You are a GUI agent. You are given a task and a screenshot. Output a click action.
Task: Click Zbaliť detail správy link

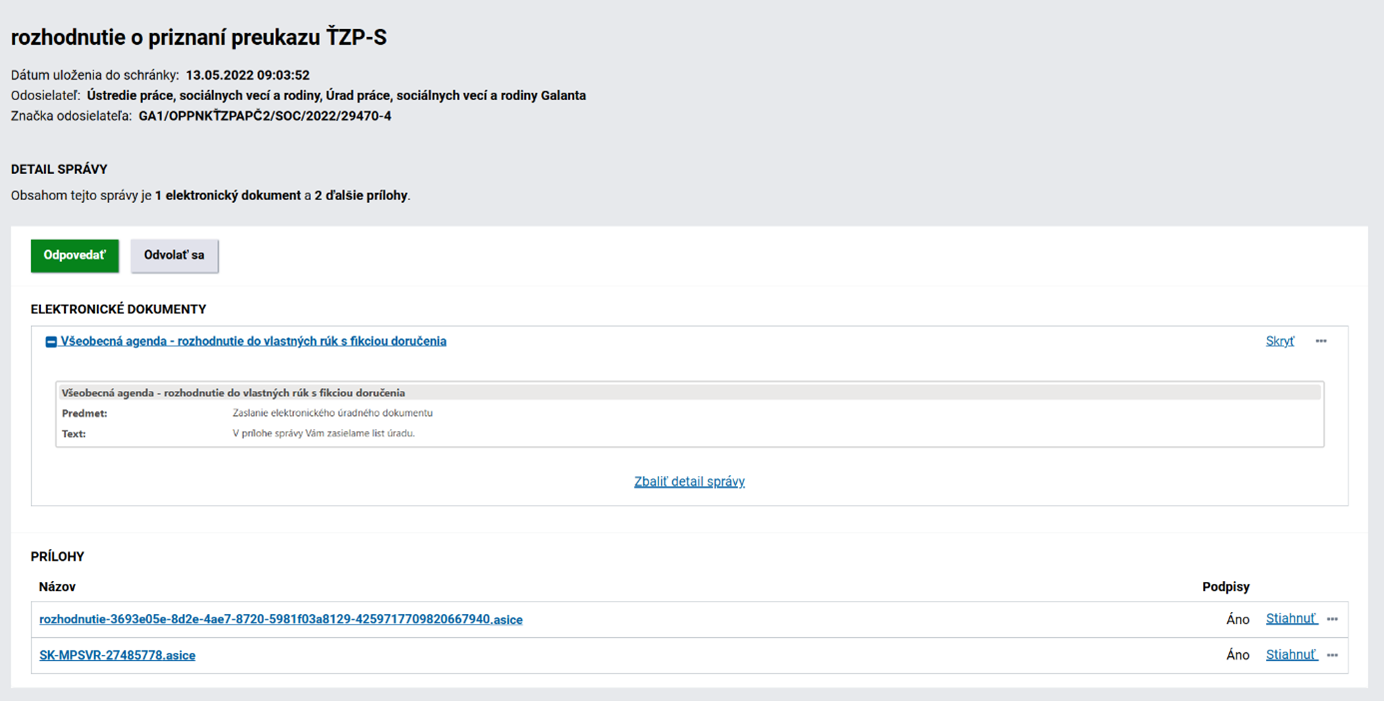point(689,482)
